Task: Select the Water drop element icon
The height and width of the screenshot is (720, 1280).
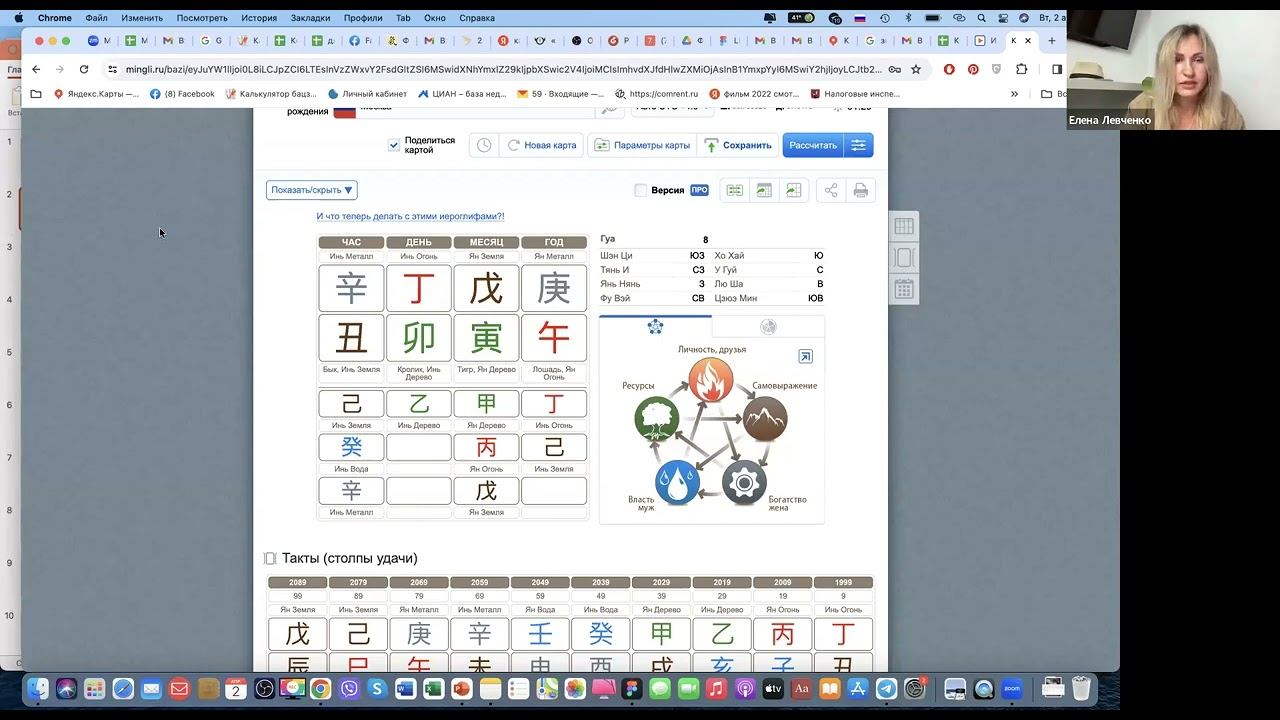Action: point(678,483)
